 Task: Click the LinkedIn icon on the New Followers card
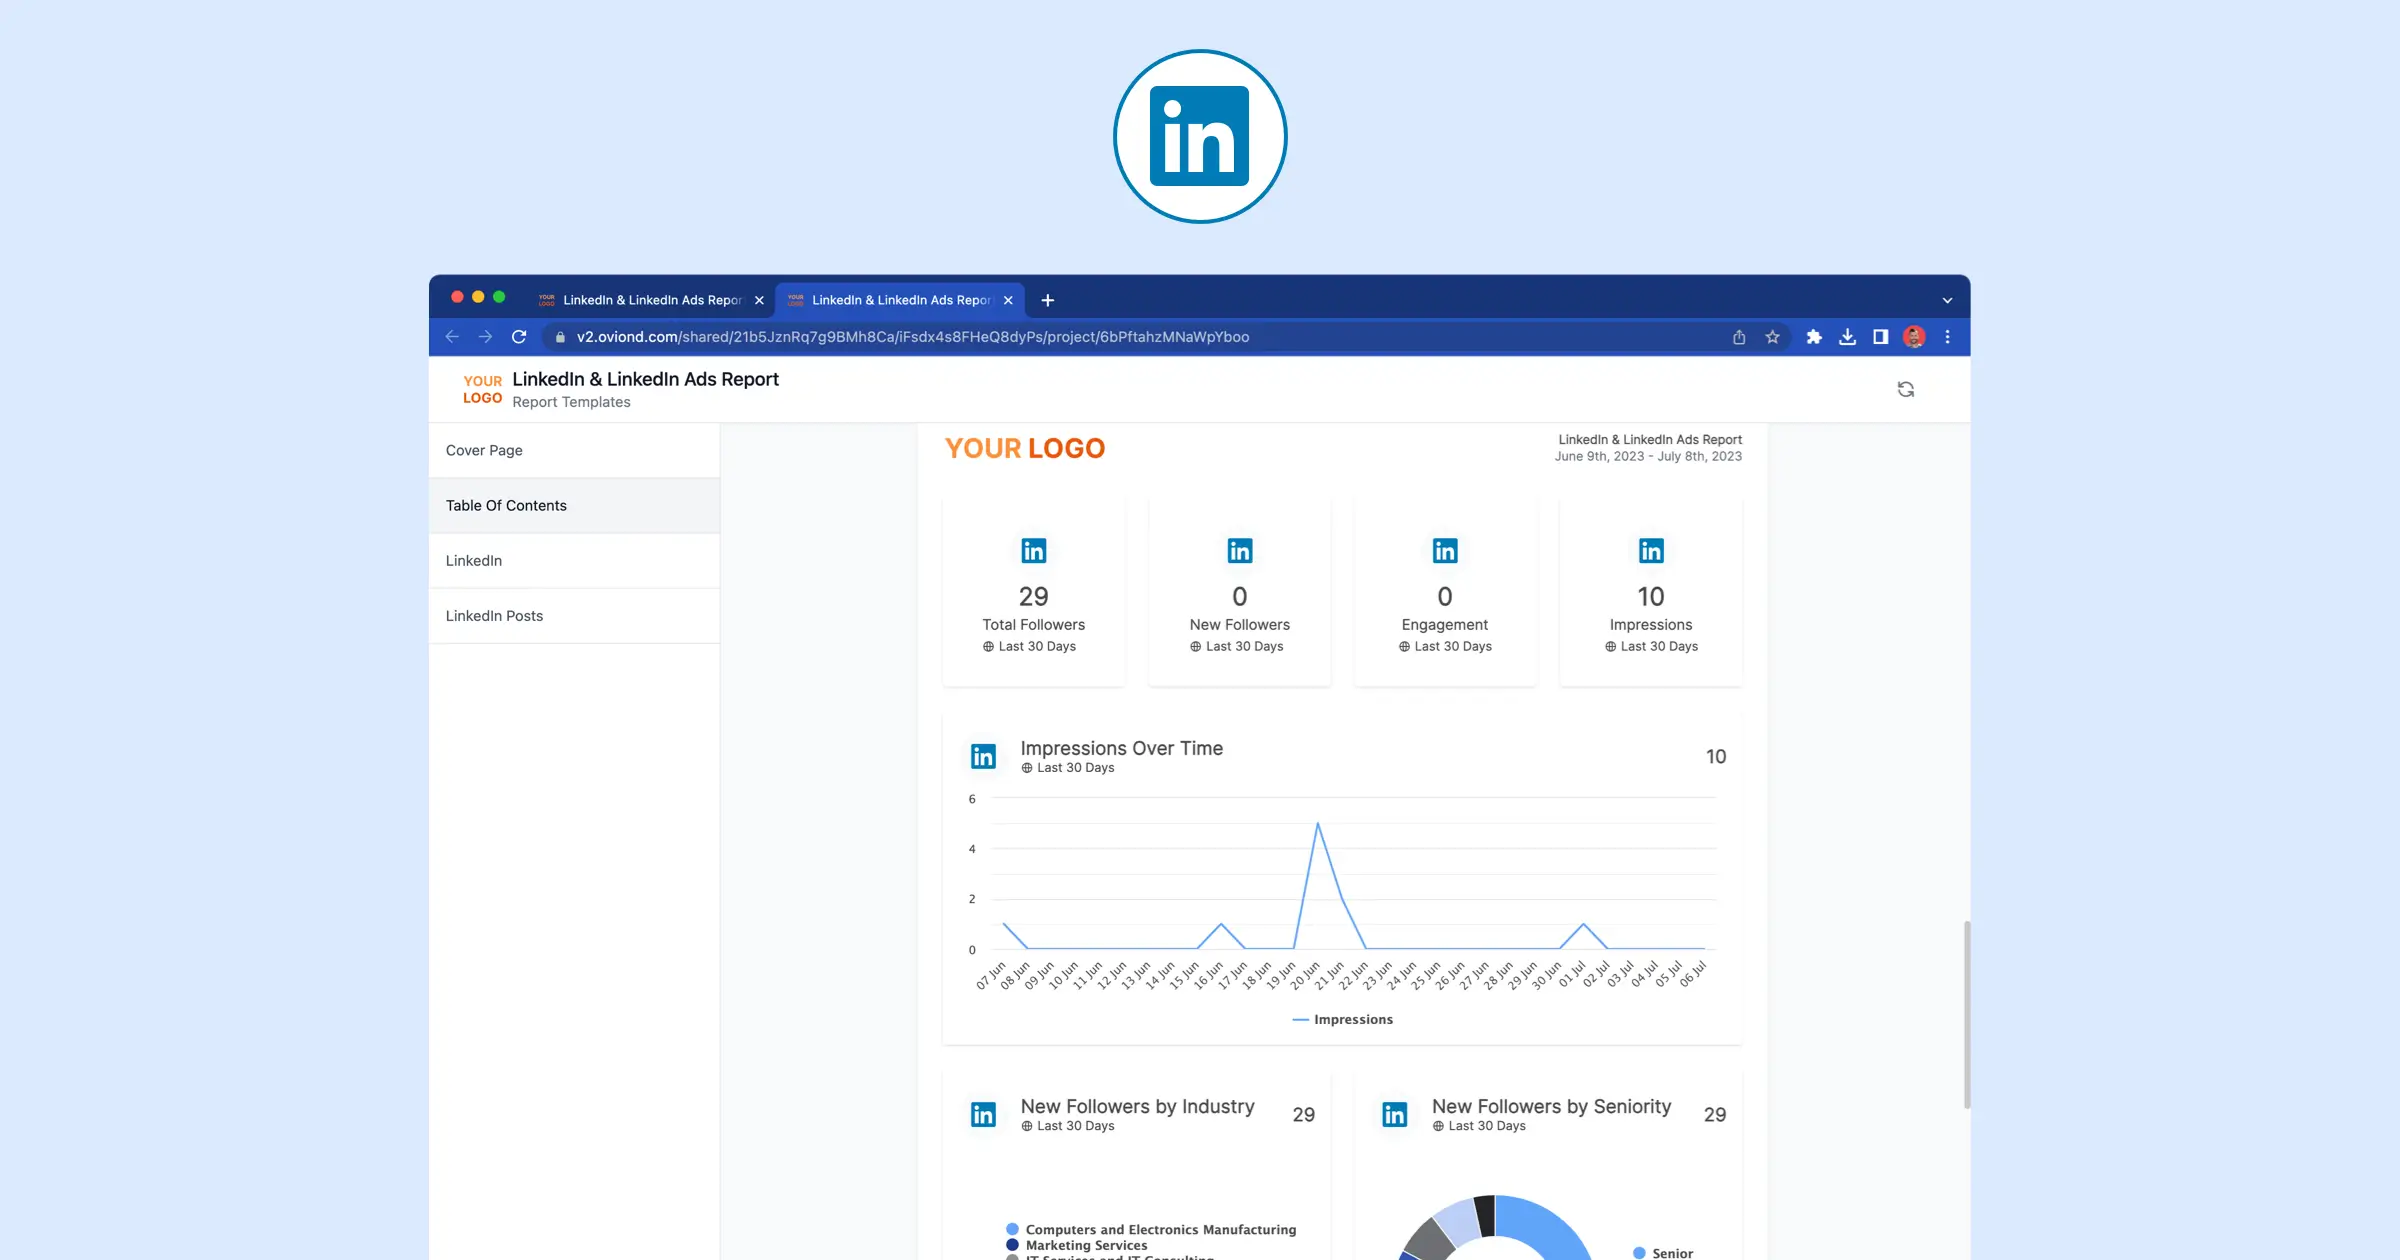click(1239, 551)
